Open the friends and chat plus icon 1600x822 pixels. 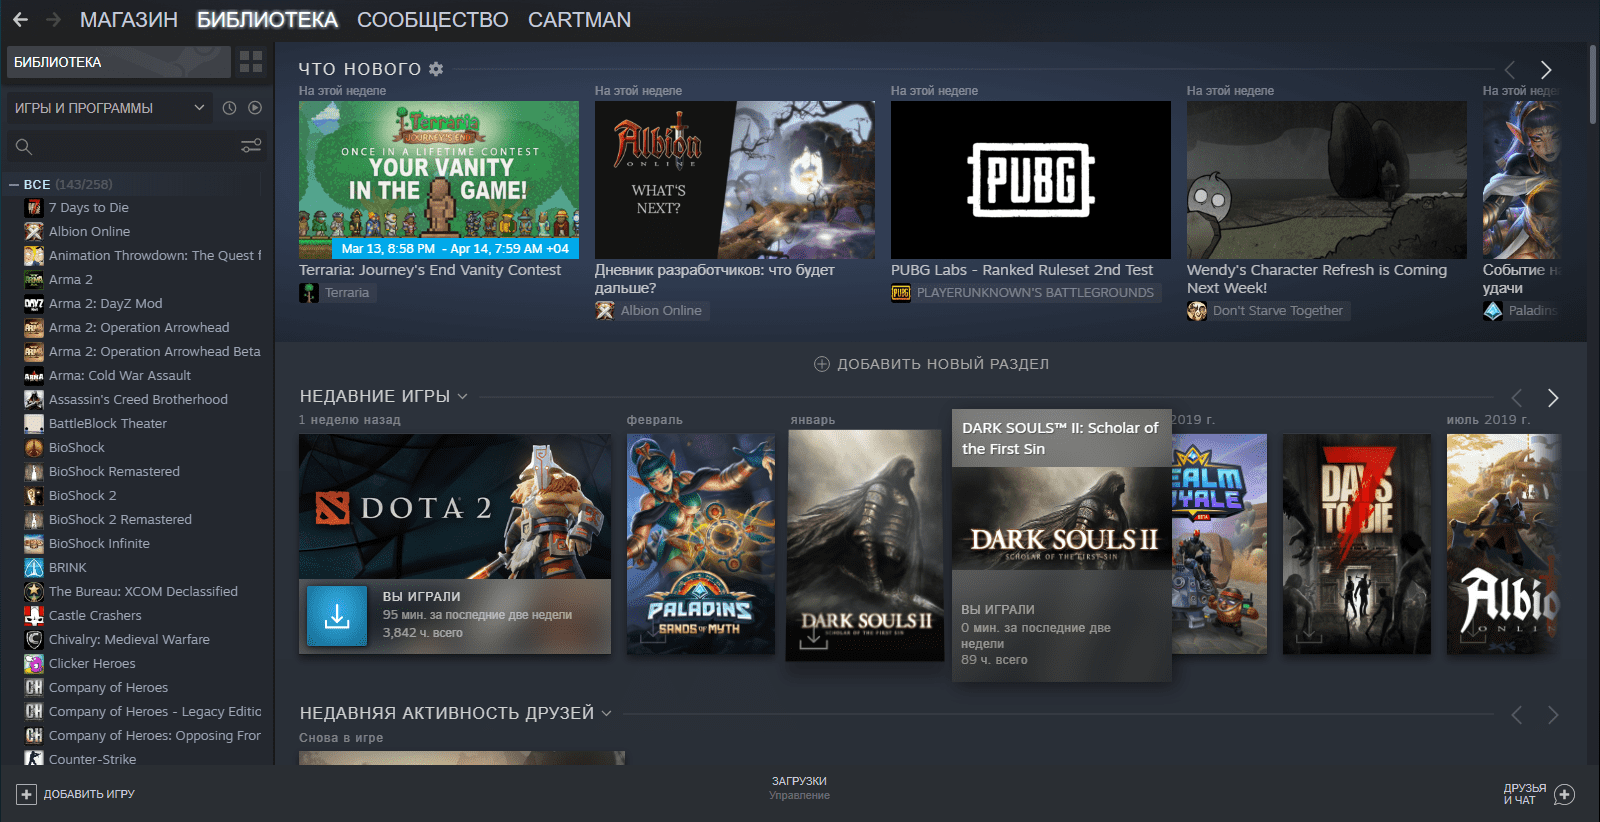click(x=1565, y=794)
